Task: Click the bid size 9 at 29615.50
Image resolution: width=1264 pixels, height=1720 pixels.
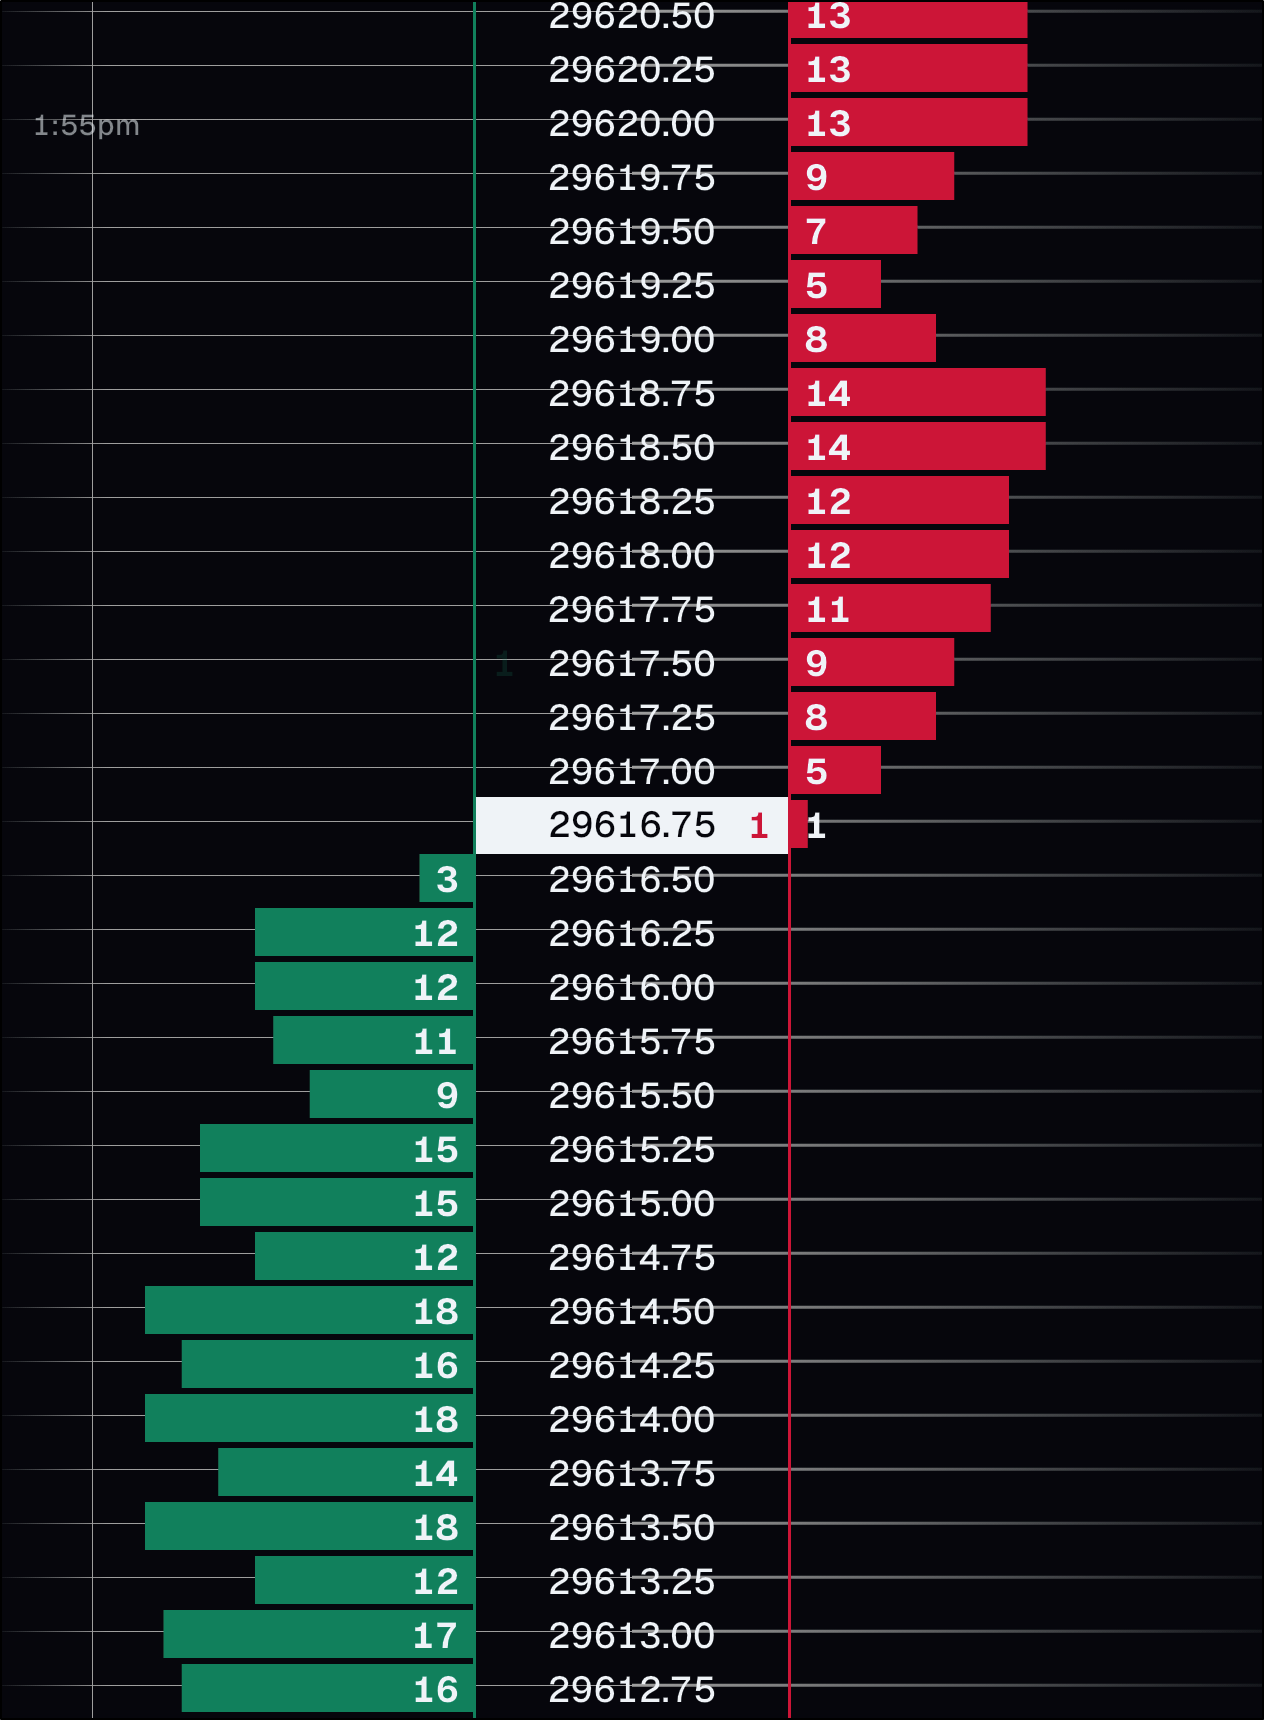Action: pyautogui.click(x=447, y=1095)
